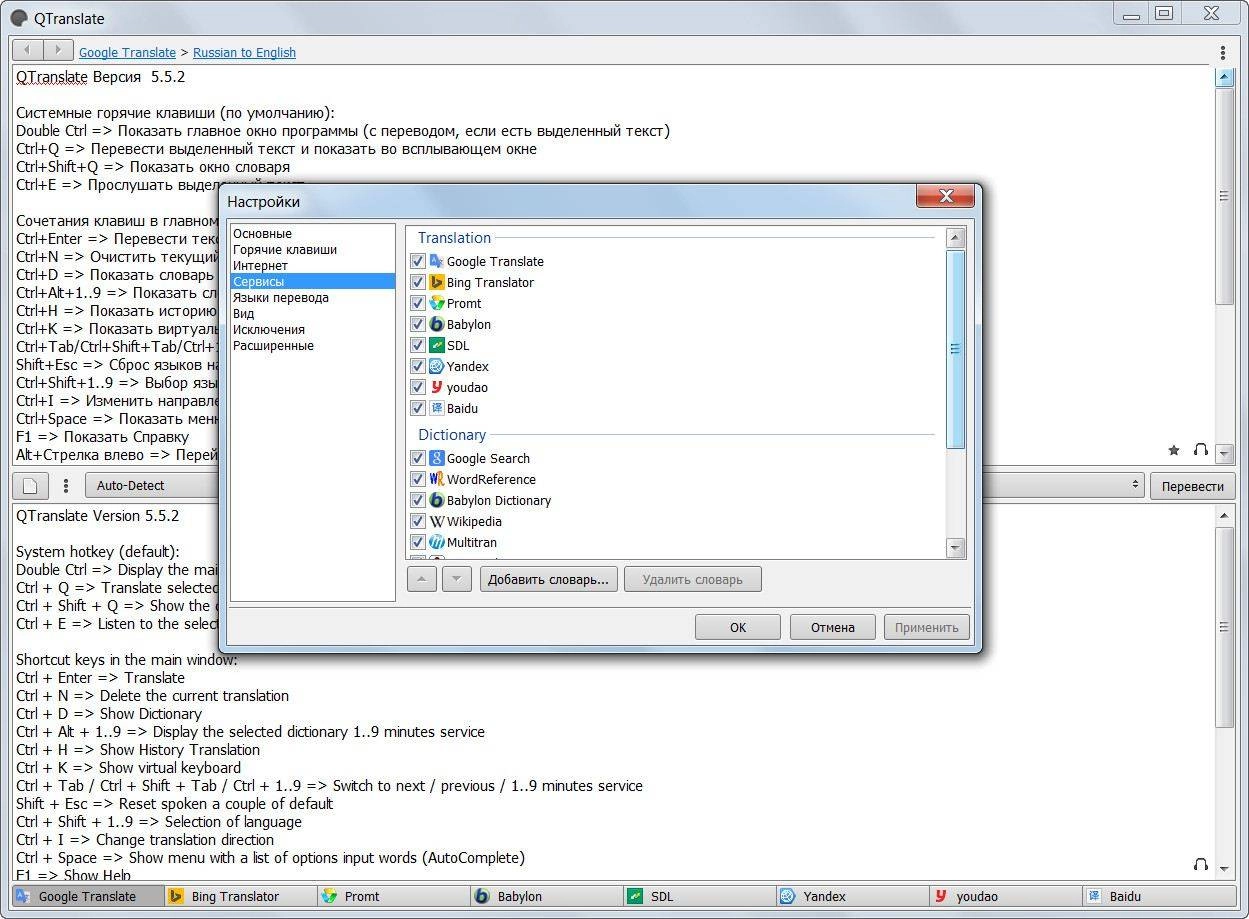Click the Bing Translator icon in services list
1249x919 pixels.
point(436,282)
